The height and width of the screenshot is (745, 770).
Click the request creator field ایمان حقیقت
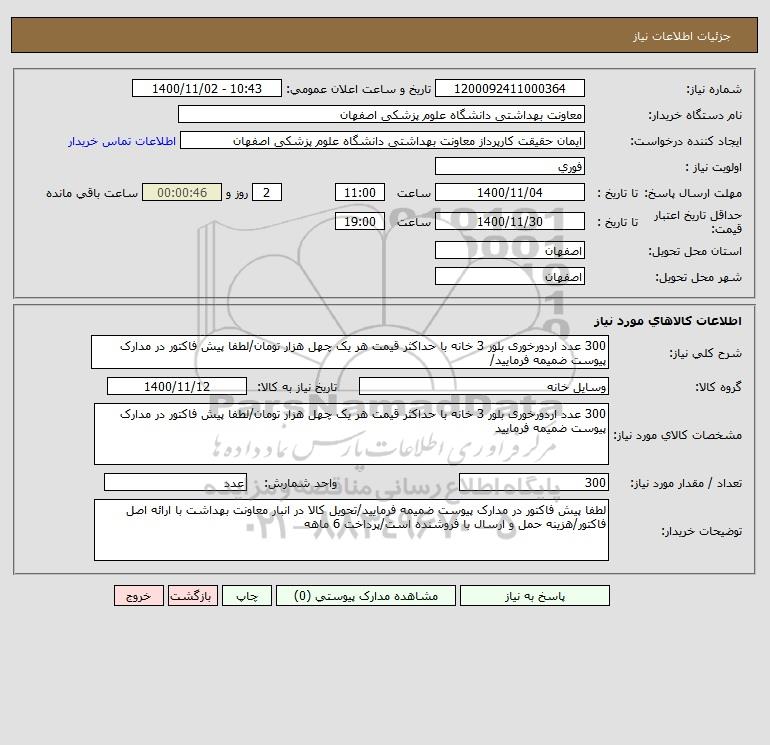(x=382, y=140)
